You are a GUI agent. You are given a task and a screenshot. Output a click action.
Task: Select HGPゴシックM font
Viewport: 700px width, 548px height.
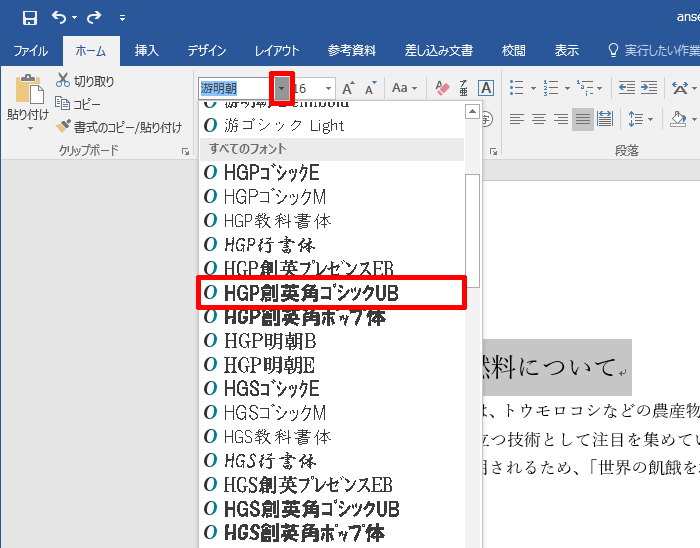coord(332,196)
